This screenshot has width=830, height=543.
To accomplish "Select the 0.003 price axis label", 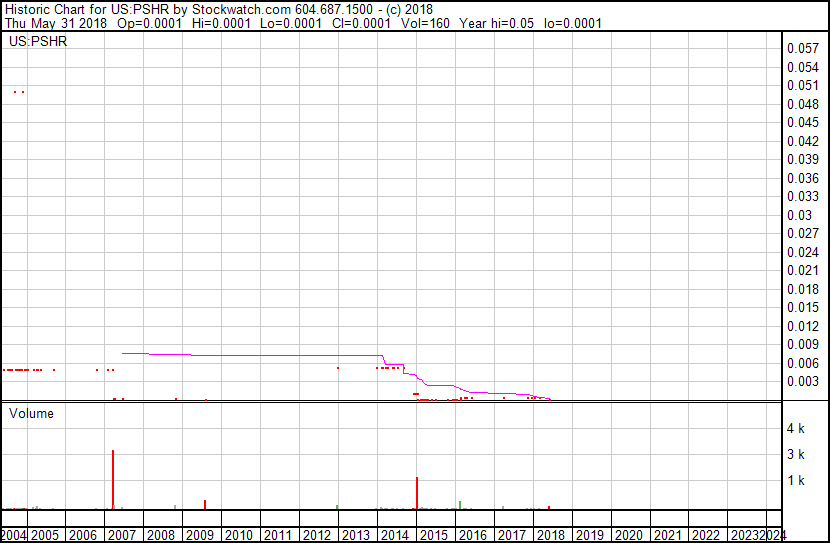I will (x=802, y=381).
